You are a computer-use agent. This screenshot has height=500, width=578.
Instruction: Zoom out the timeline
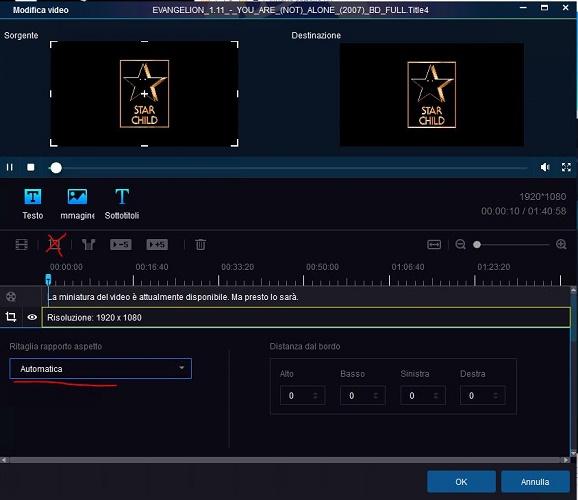(460, 244)
